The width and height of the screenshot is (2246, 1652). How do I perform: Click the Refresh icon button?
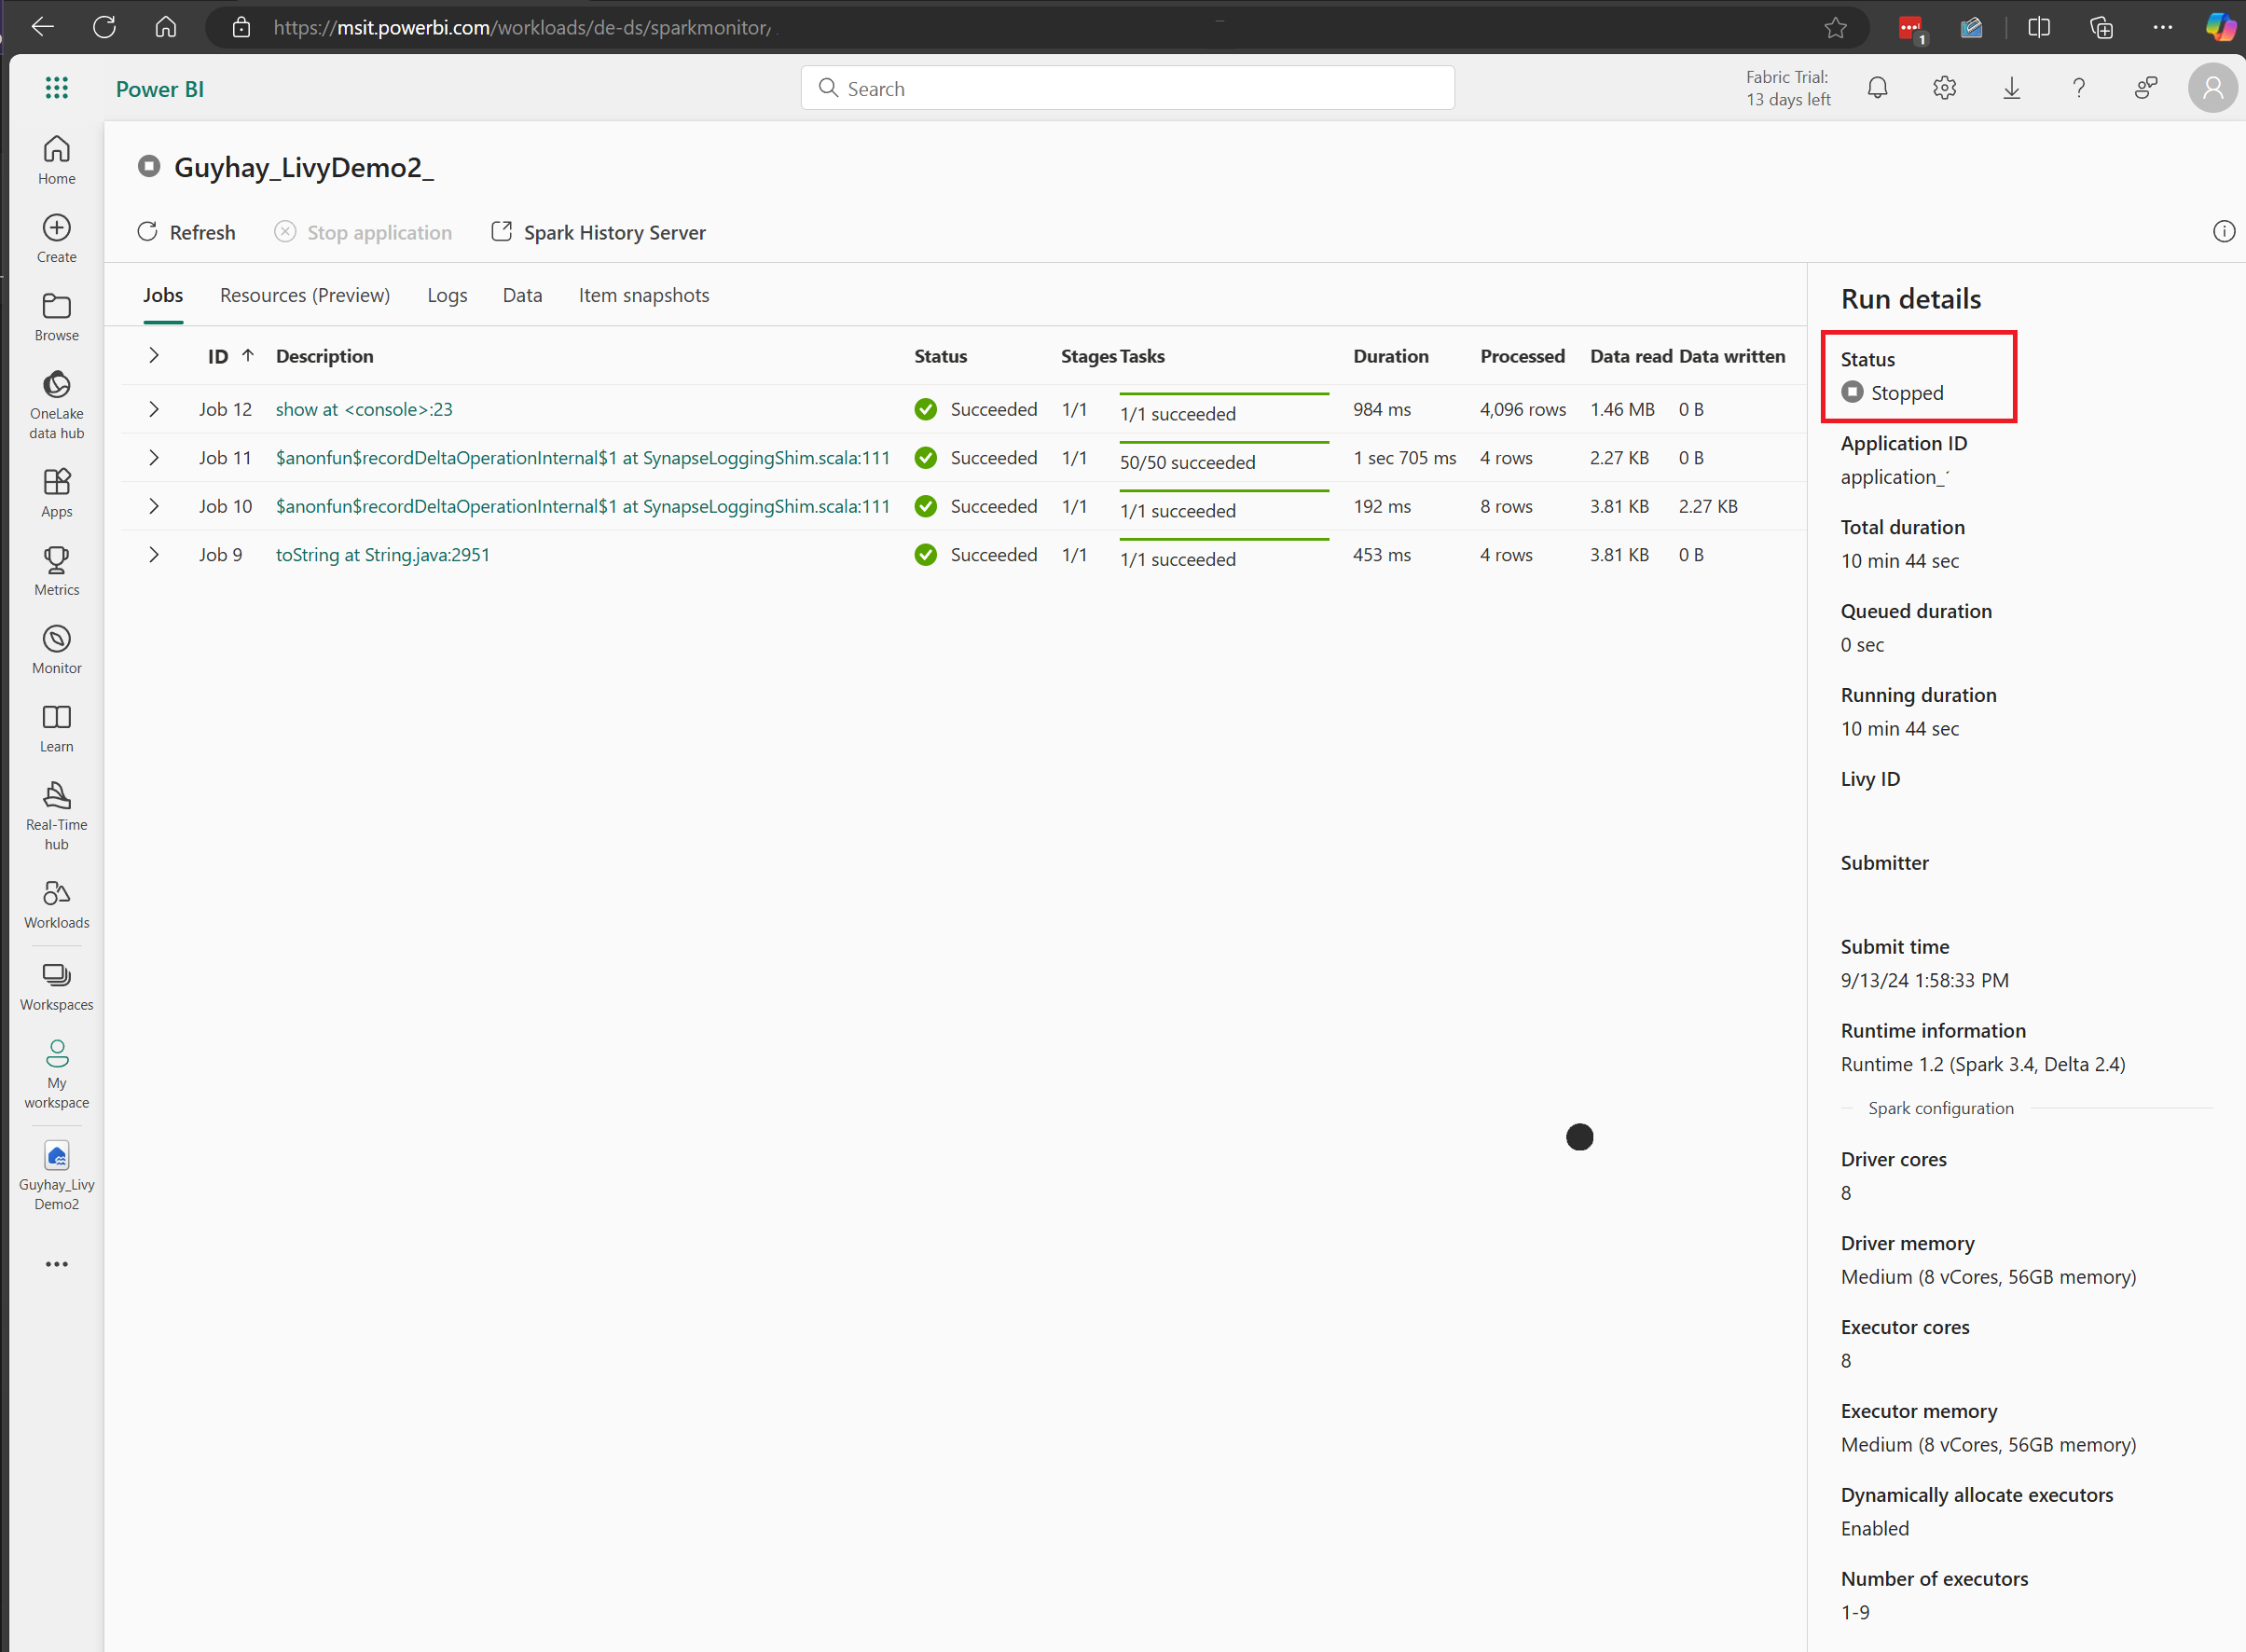point(148,232)
